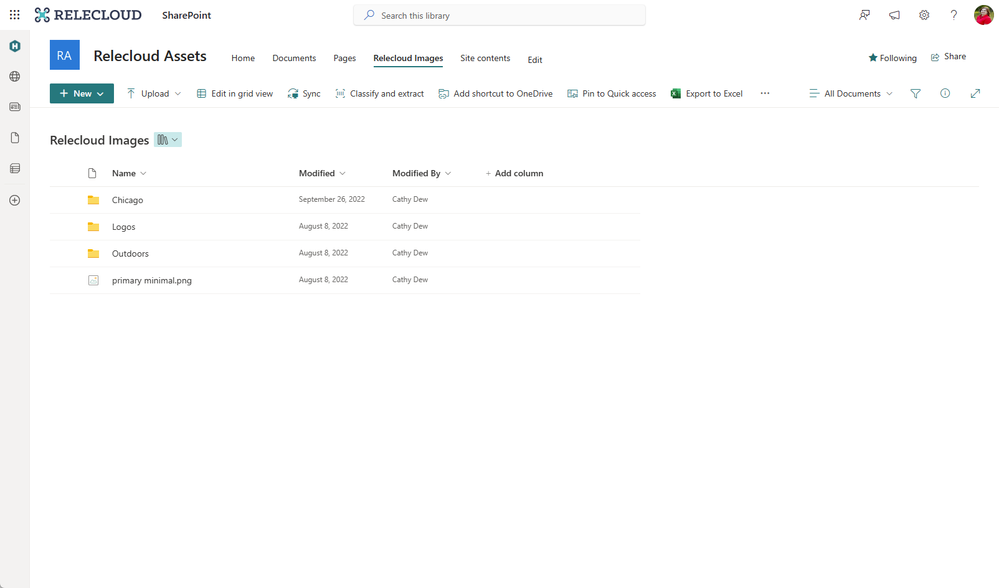Viewport: 999px width, 588px height.
Task: Open the Outdoors folder name
Action: pyautogui.click(x=130, y=254)
